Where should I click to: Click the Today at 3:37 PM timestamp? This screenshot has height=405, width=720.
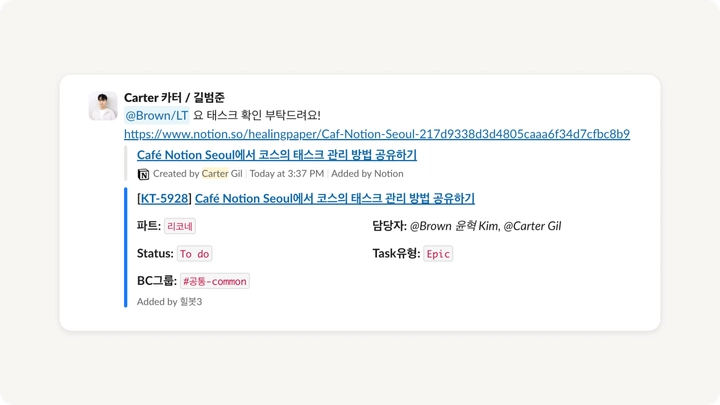pos(287,174)
